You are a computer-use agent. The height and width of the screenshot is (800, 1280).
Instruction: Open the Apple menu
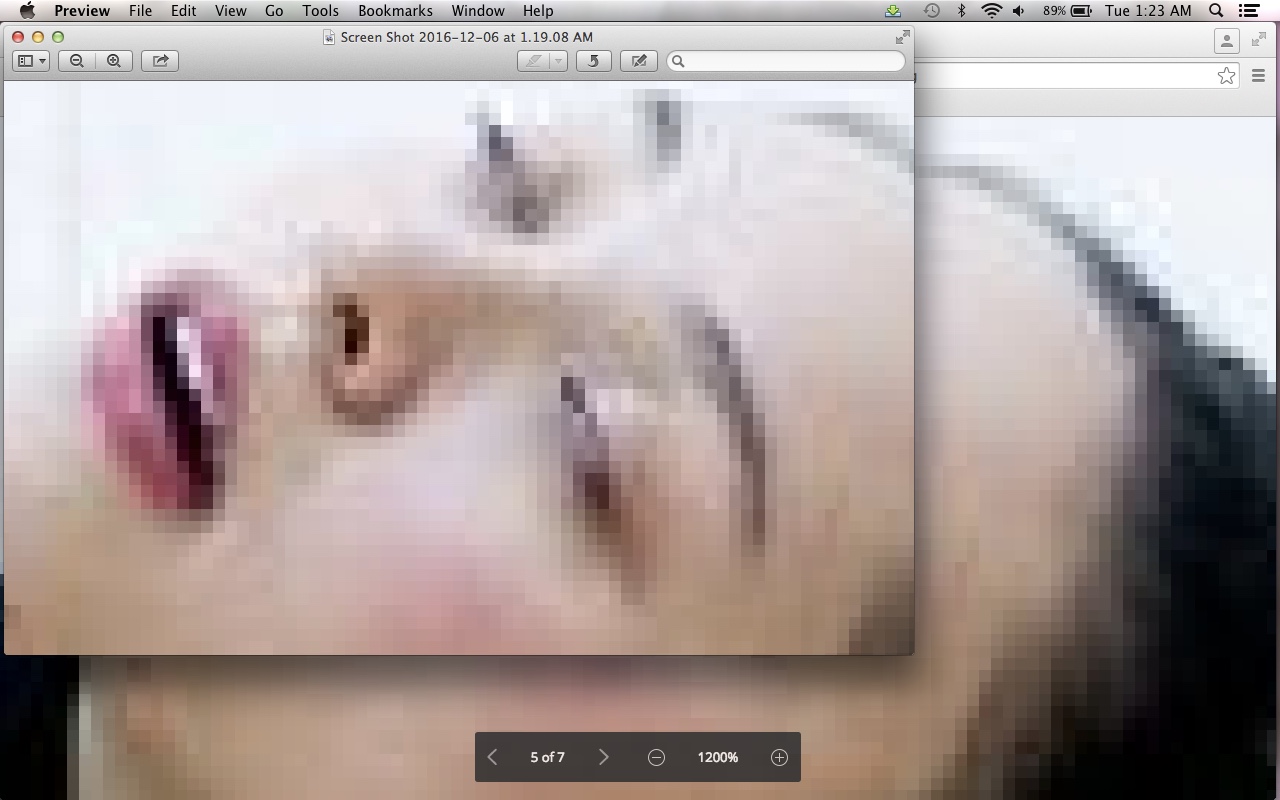pyautogui.click(x=27, y=11)
